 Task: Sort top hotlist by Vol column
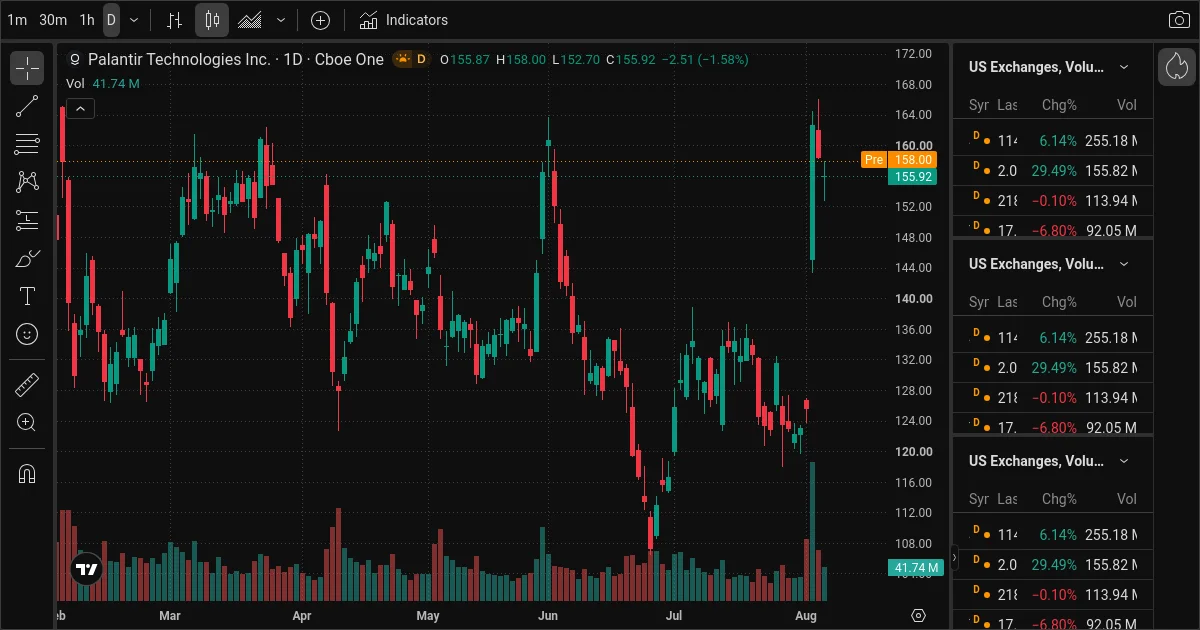(x=1127, y=105)
